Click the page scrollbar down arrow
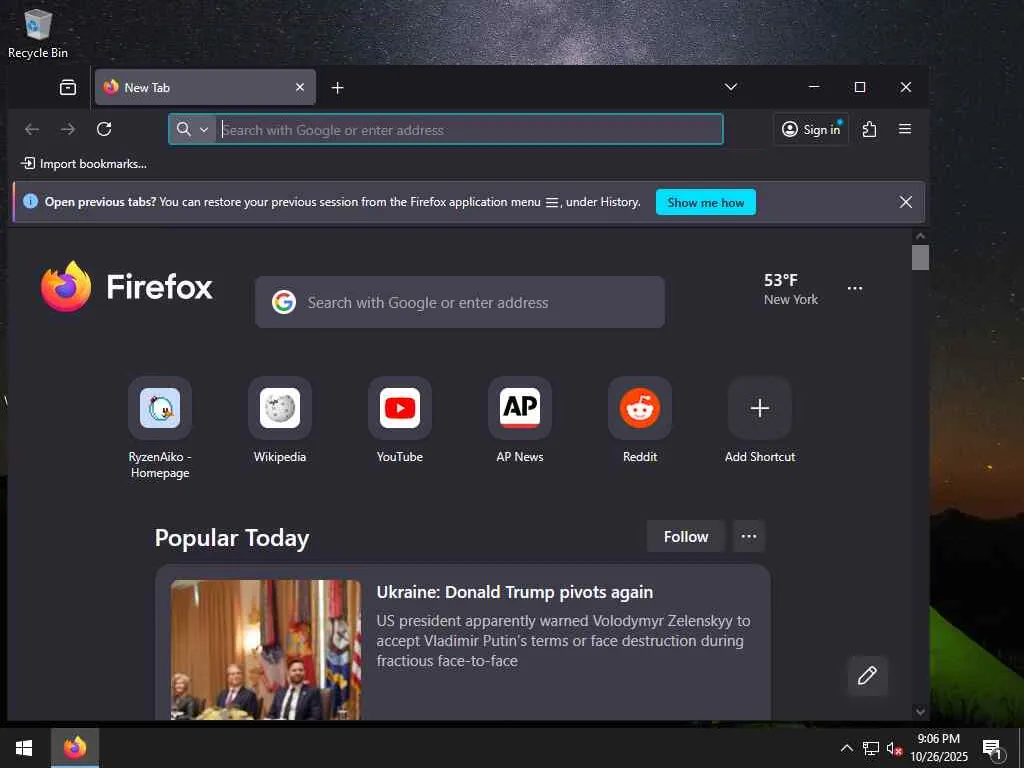Viewport: 1024px width, 768px height. pyautogui.click(x=920, y=712)
